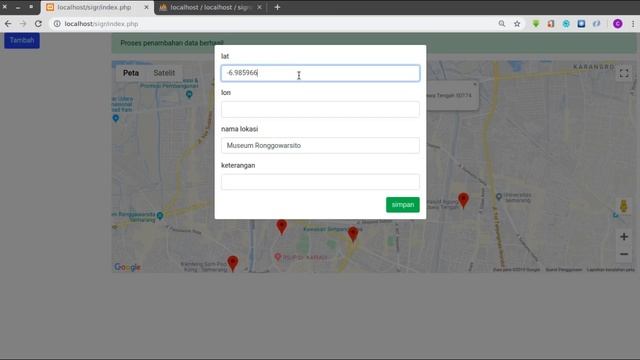This screenshot has height=360, width=640.
Task: Zoom in the map with plus
Action: pyautogui.click(x=624, y=236)
